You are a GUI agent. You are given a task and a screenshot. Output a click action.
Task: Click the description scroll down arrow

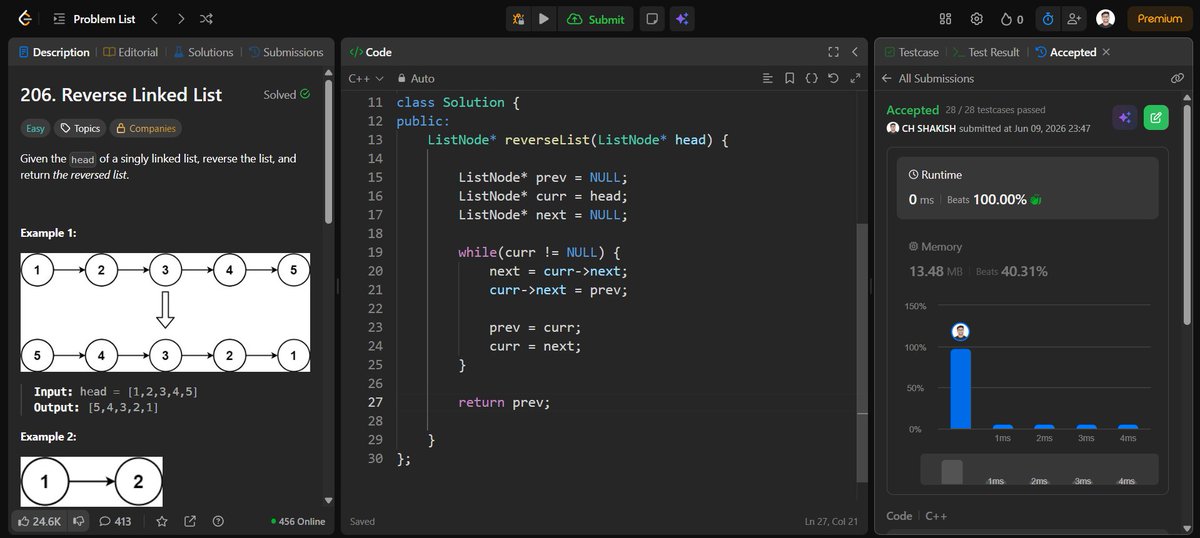tap(328, 500)
